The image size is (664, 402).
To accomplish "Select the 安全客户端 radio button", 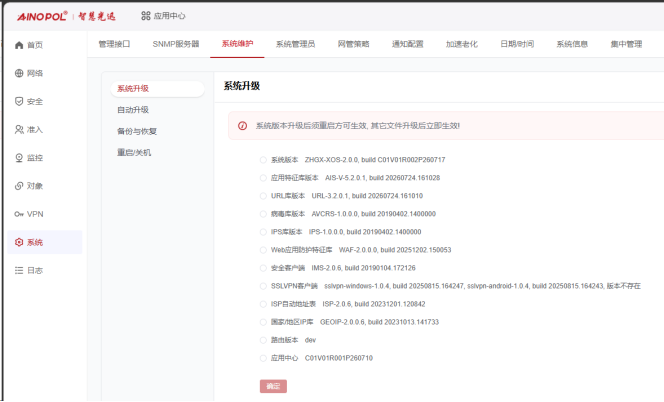I will coord(263,268).
